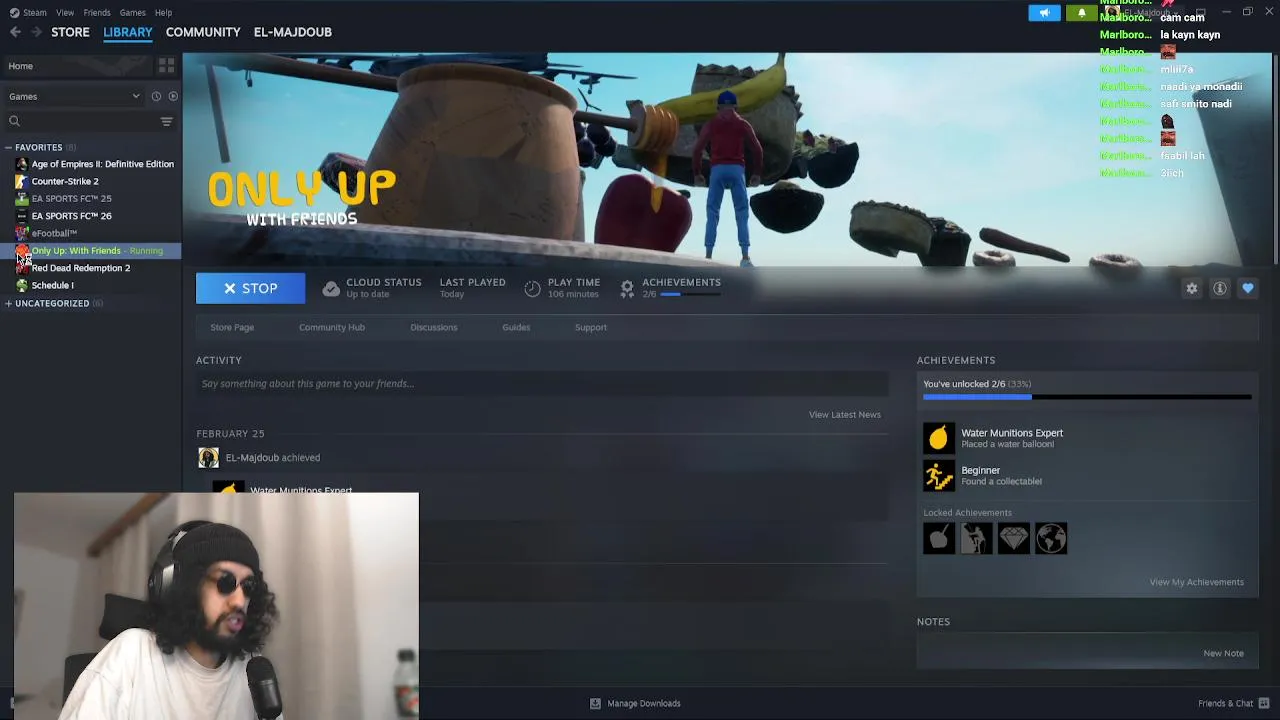Open the EL-MAJDOUB profile tab

coord(293,32)
